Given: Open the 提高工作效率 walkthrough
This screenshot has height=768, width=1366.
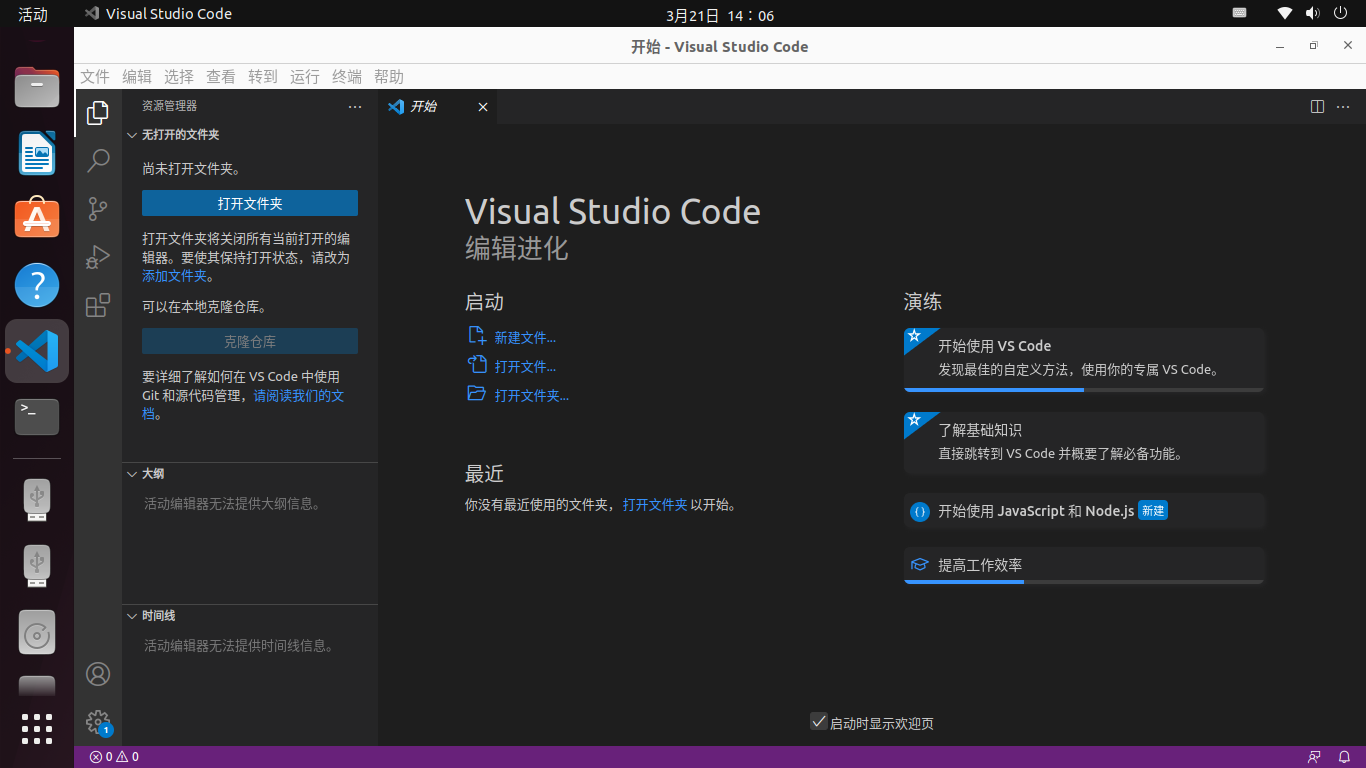Looking at the screenshot, I should pyautogui.click(x=1084, y=565).
